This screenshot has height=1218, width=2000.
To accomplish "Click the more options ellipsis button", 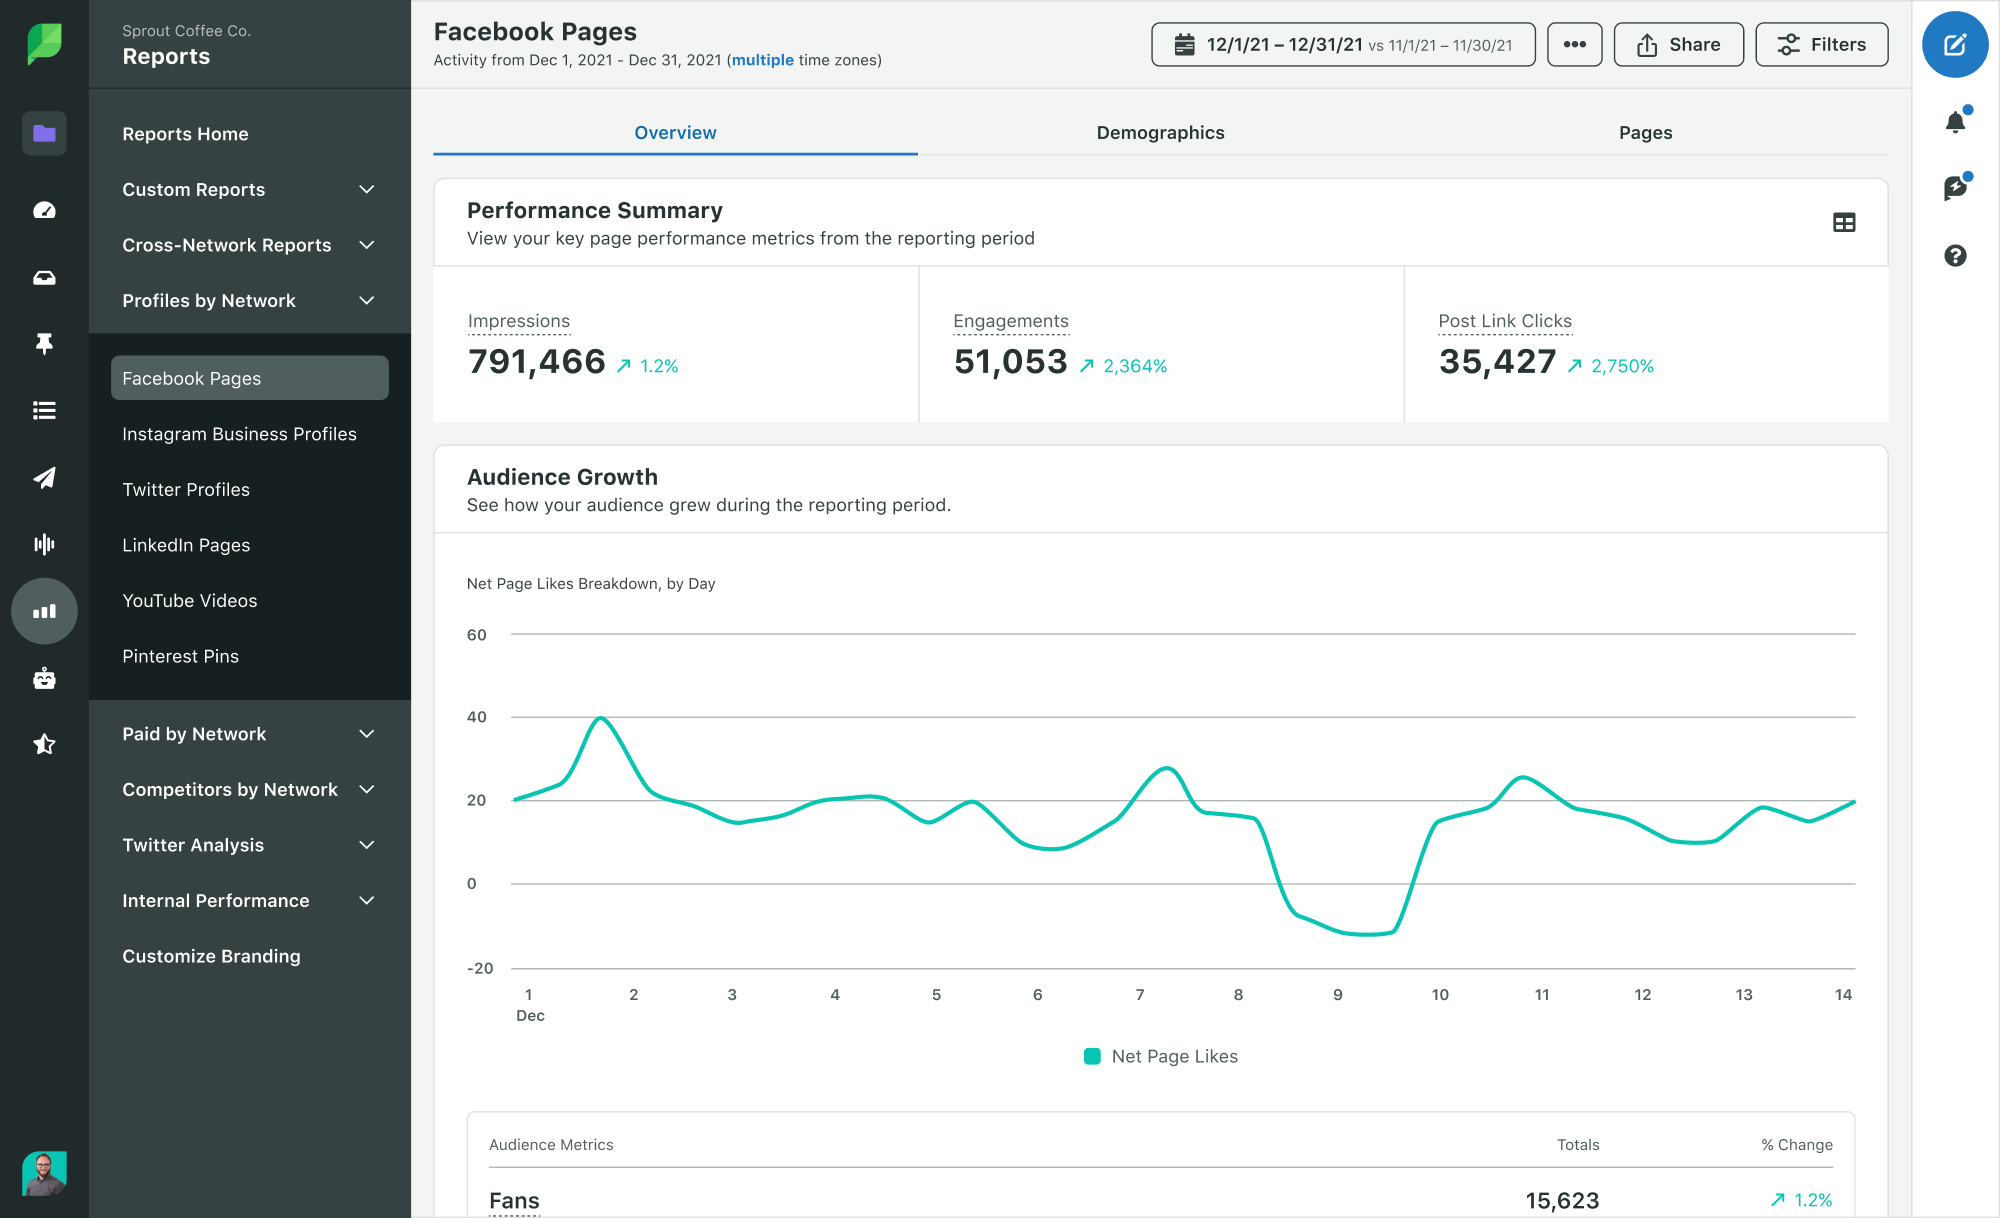I will pyautogui.click(x=1574, y=44).
